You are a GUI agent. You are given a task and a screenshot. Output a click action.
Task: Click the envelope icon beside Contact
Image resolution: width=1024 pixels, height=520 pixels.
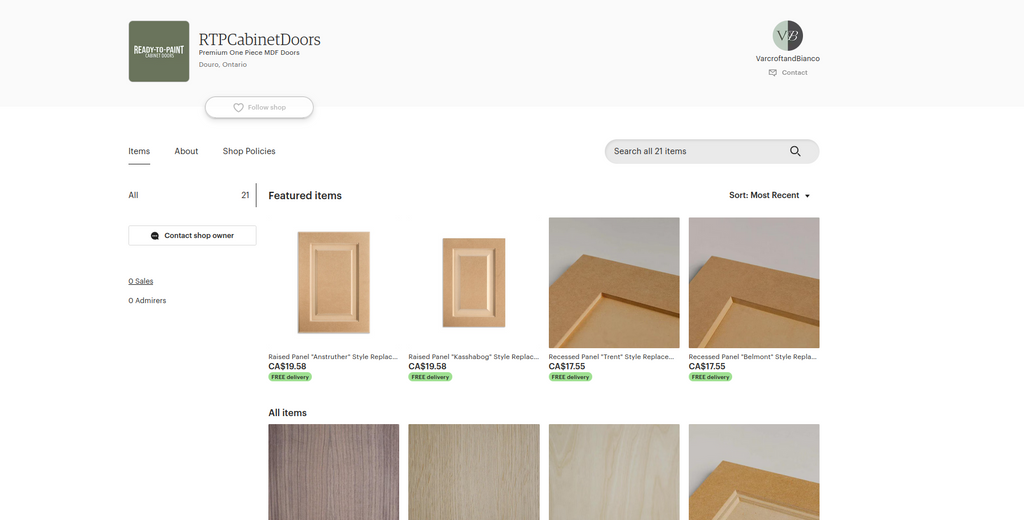tap(773, 73)
